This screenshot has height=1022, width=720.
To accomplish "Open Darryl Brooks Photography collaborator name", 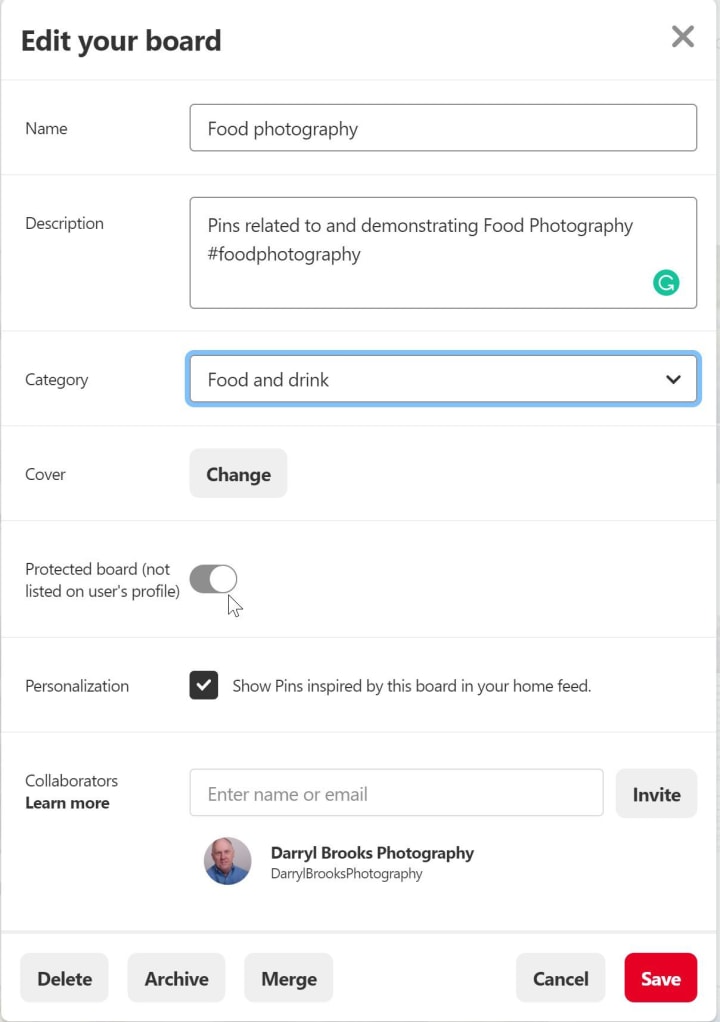I will pos(372,853).
